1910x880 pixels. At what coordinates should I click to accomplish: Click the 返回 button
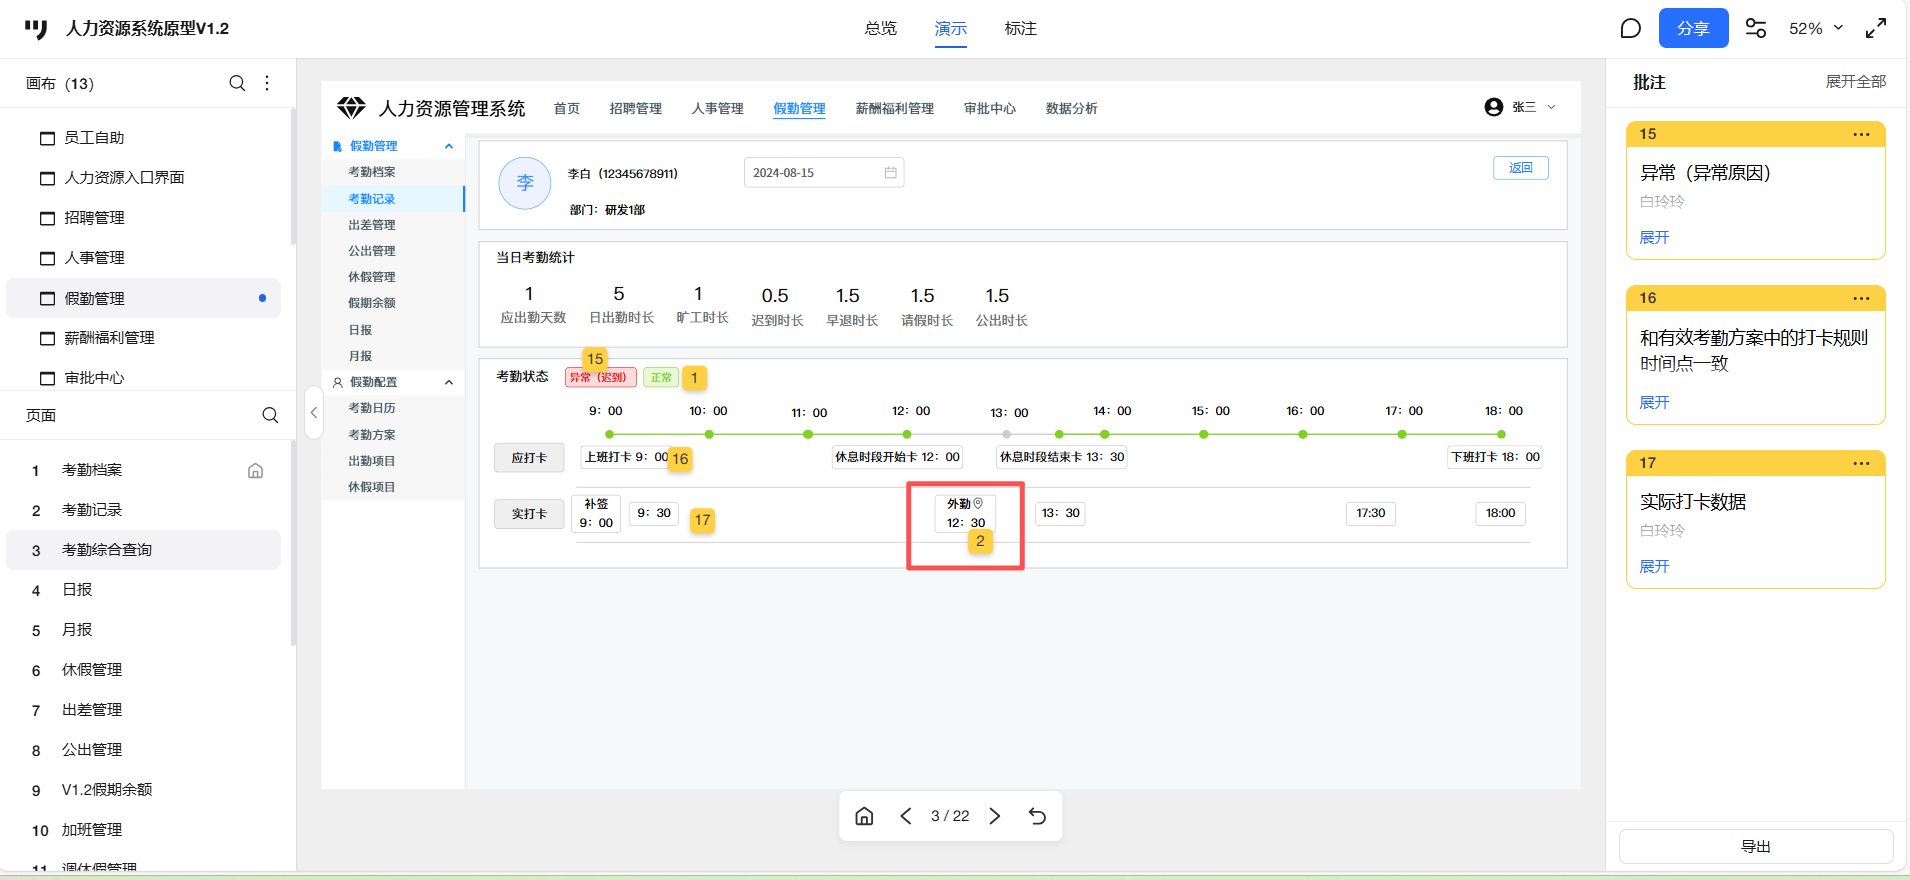[x=1521, y=168]
